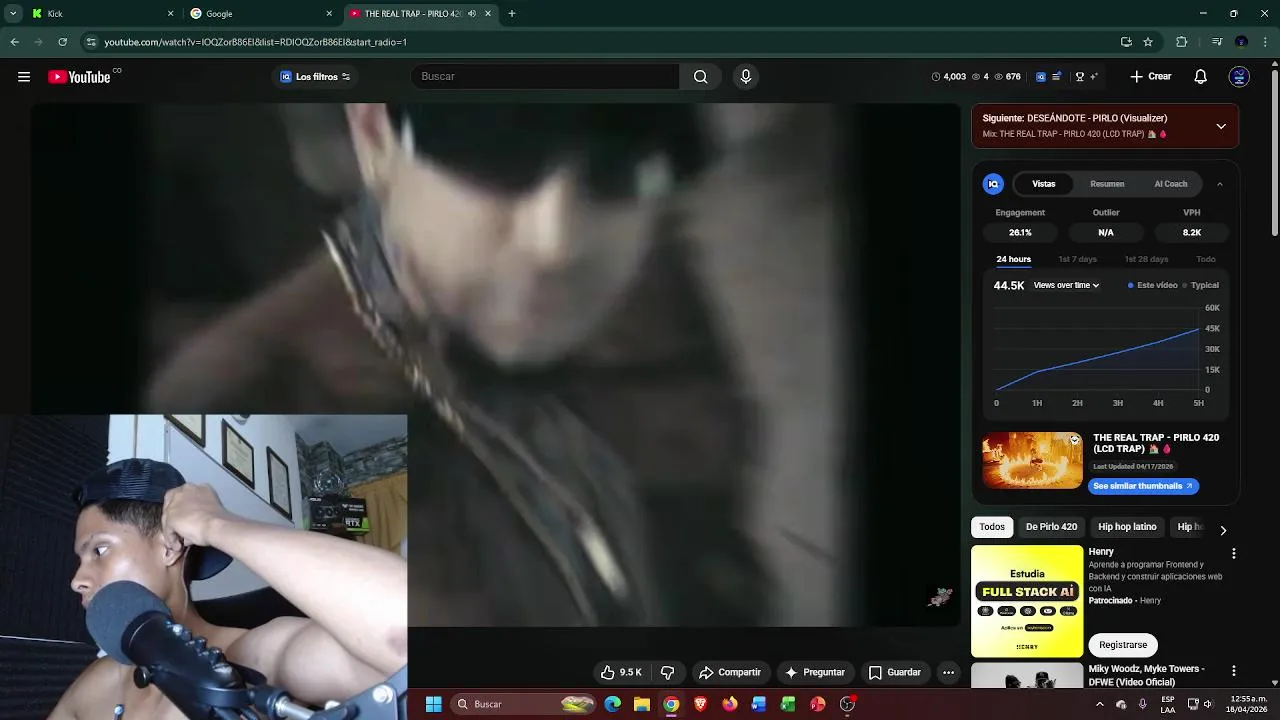Click the Compartir share button
1280x720 pixels.
[x=730, y=673]
